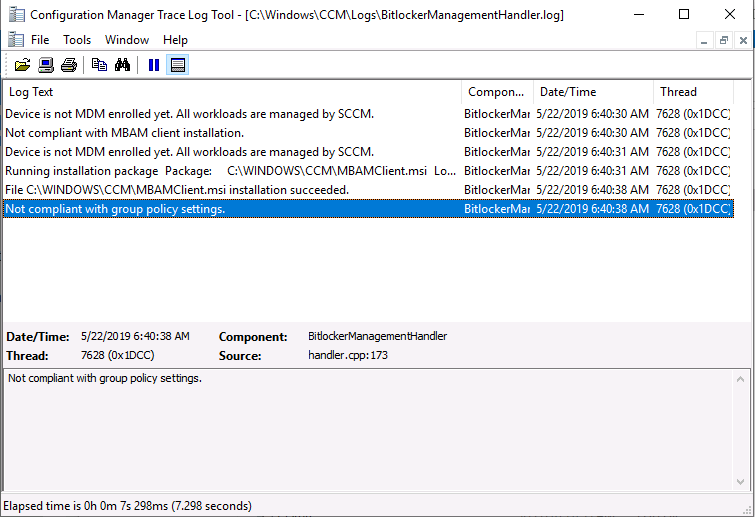Click the Print toolbar icon
The image size is (755, 517).
pyautogui.click(x=69, y=65)
